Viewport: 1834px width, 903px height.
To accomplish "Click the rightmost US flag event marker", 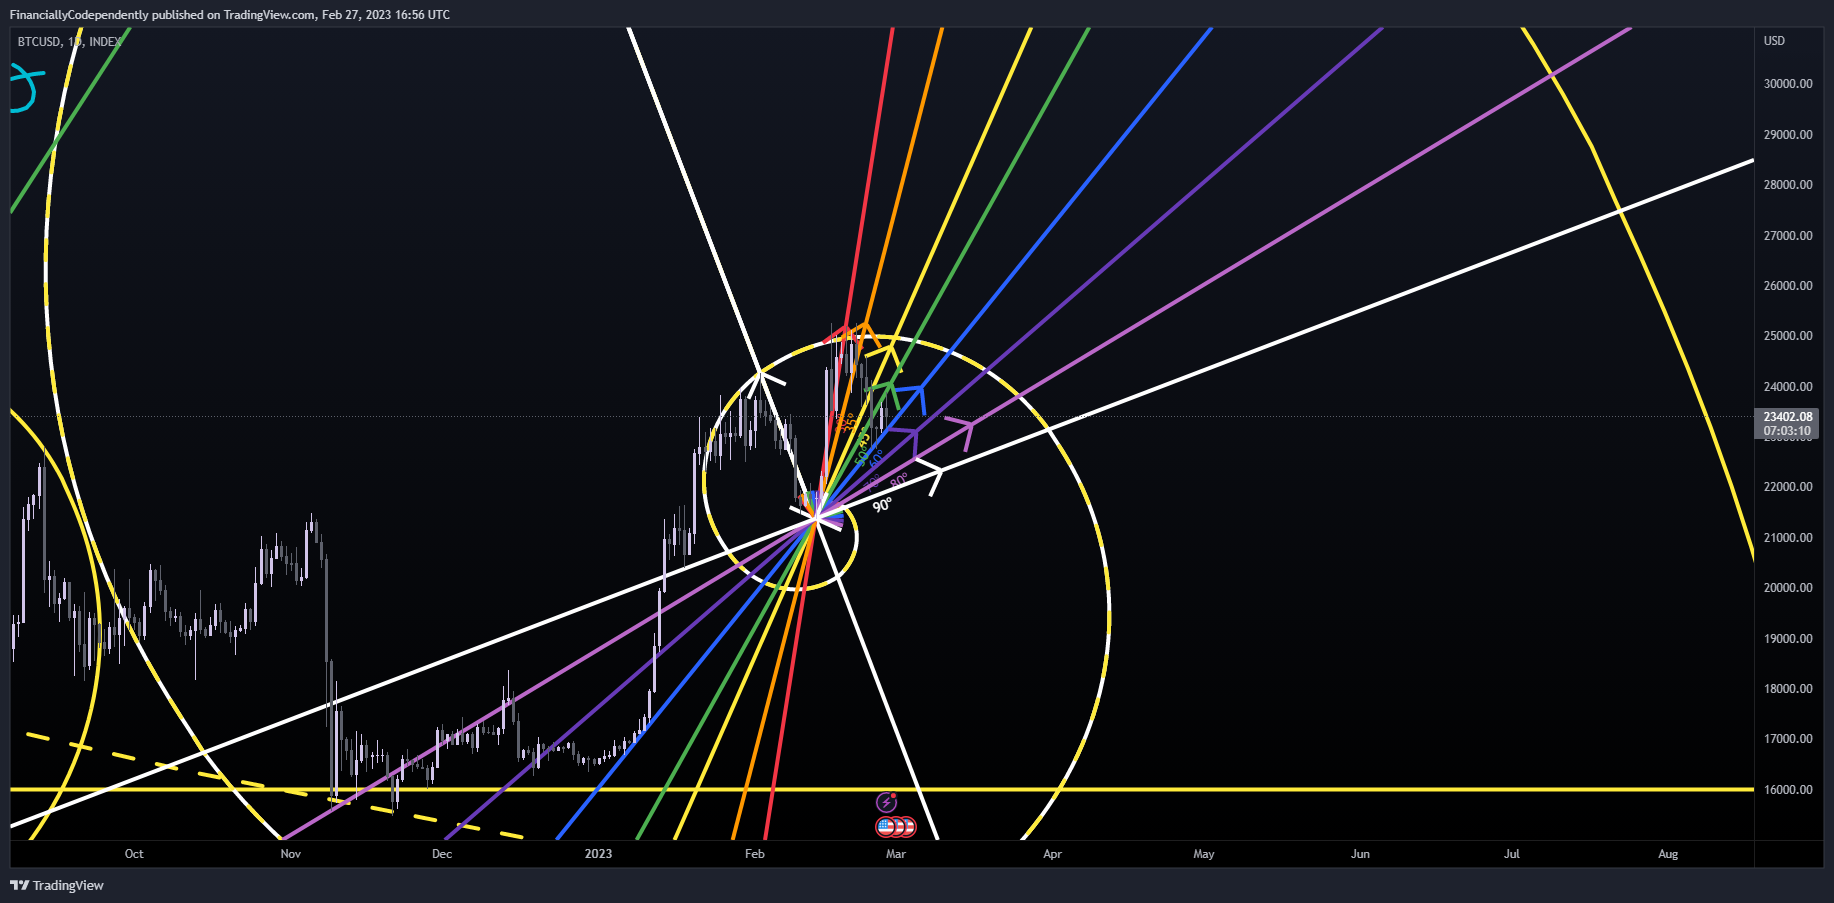I will click(x=907, y=827).
